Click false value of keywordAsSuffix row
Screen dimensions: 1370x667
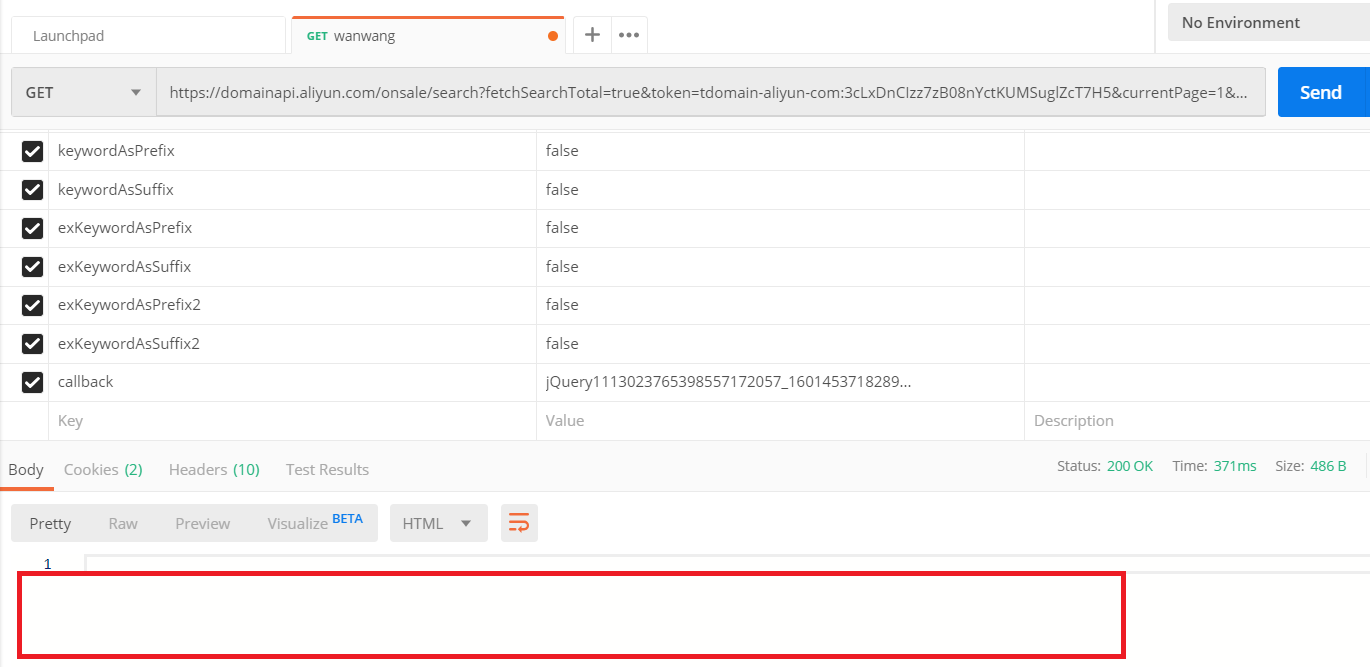(x=562, y=190)
